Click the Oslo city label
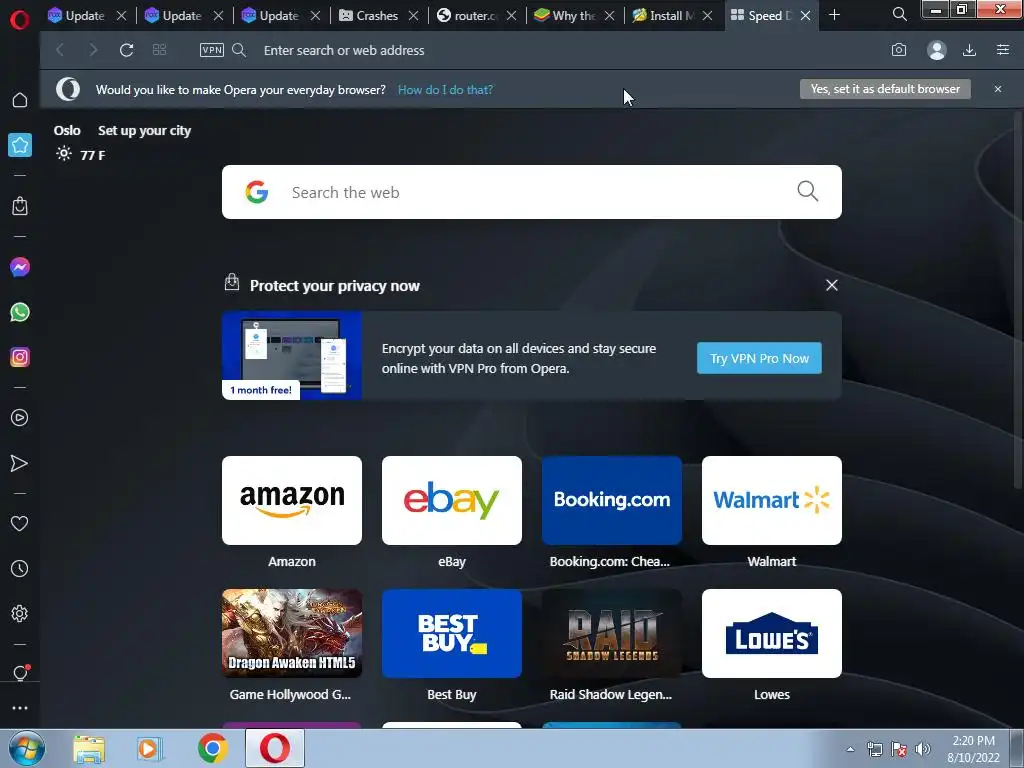 coord(67,131)
